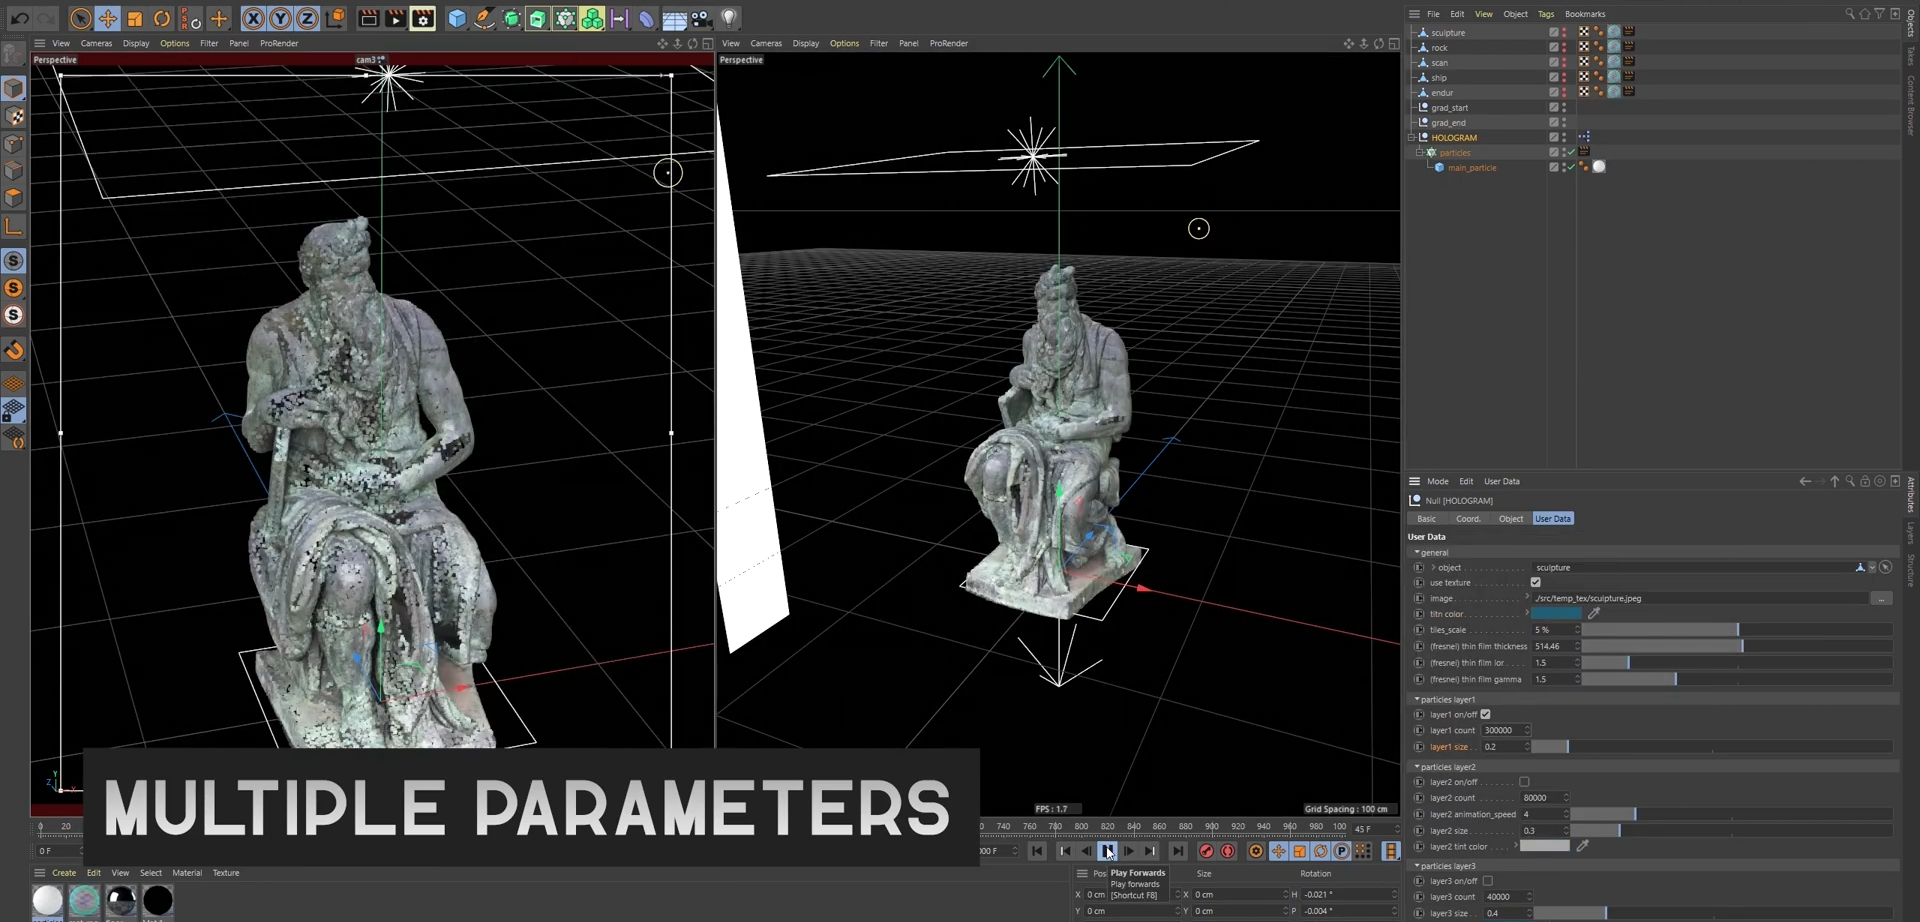Viewport: 1920px width, 922px height.
Task: Uncheck the use texture checkbox
Action: tap(1535, 582)
